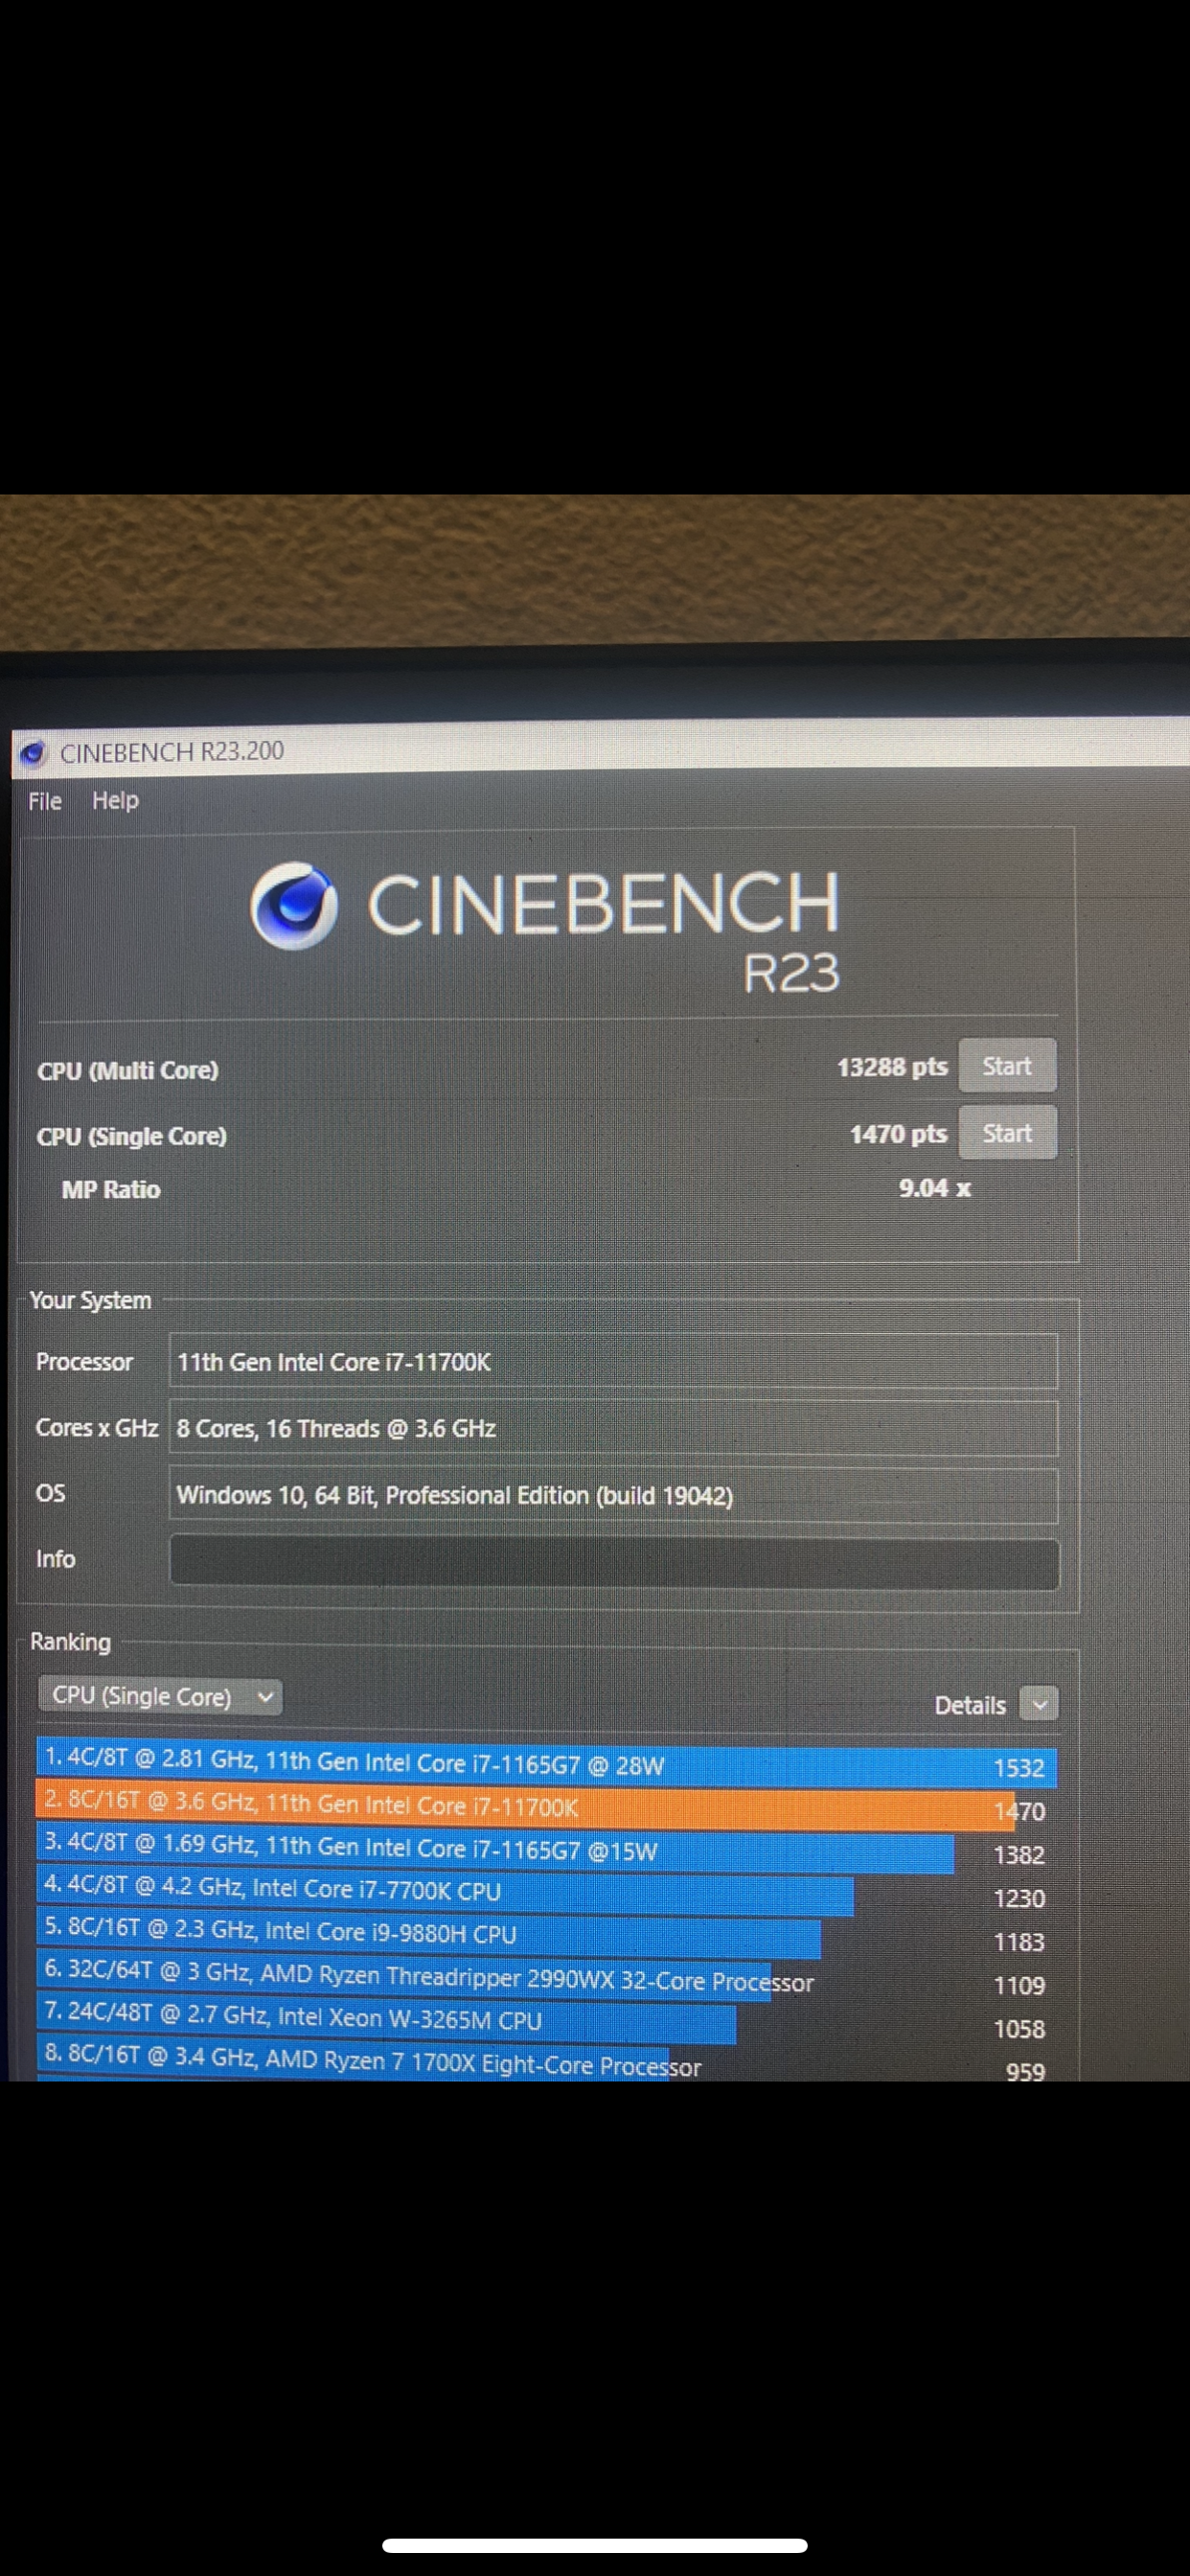Click the Cinebench R23 logo sphere
1190x2576 pixels.
[293, 905]
